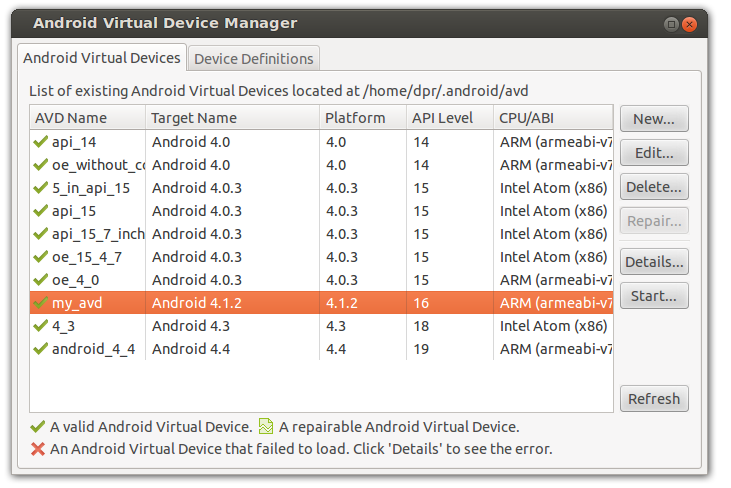This screenshot has height=488, width=731.
Task: Create a new AVD with New... button
Action: click(x=654, y=119)
